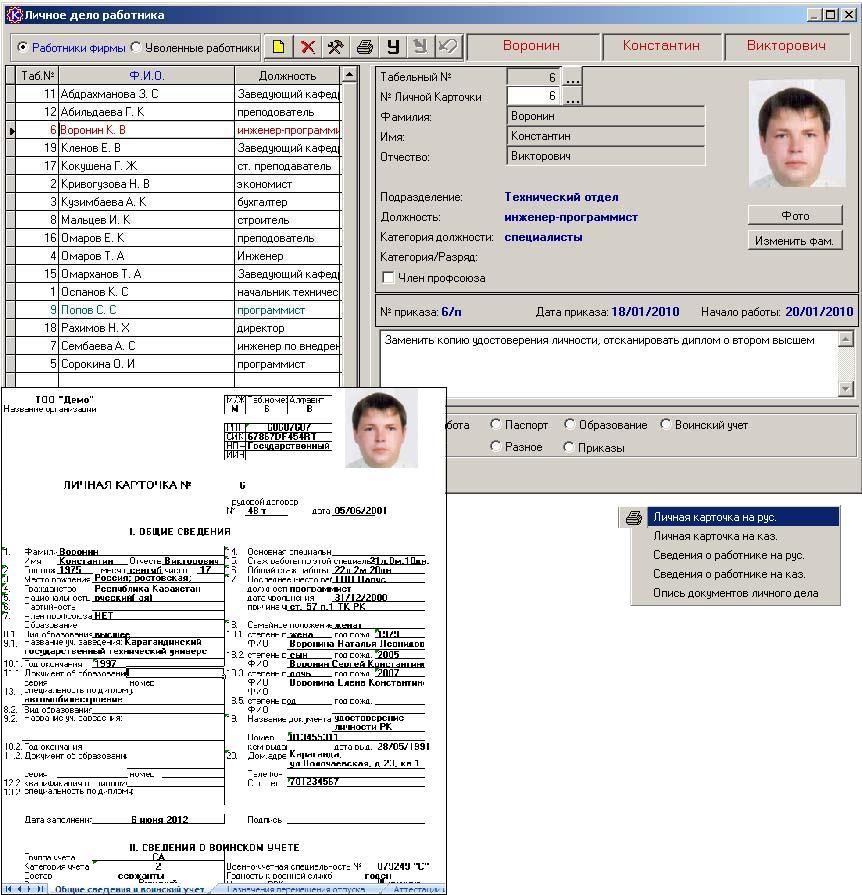Click the order date 18/01/2010
Screen dimensions: 862x895
tap(645, 312)
